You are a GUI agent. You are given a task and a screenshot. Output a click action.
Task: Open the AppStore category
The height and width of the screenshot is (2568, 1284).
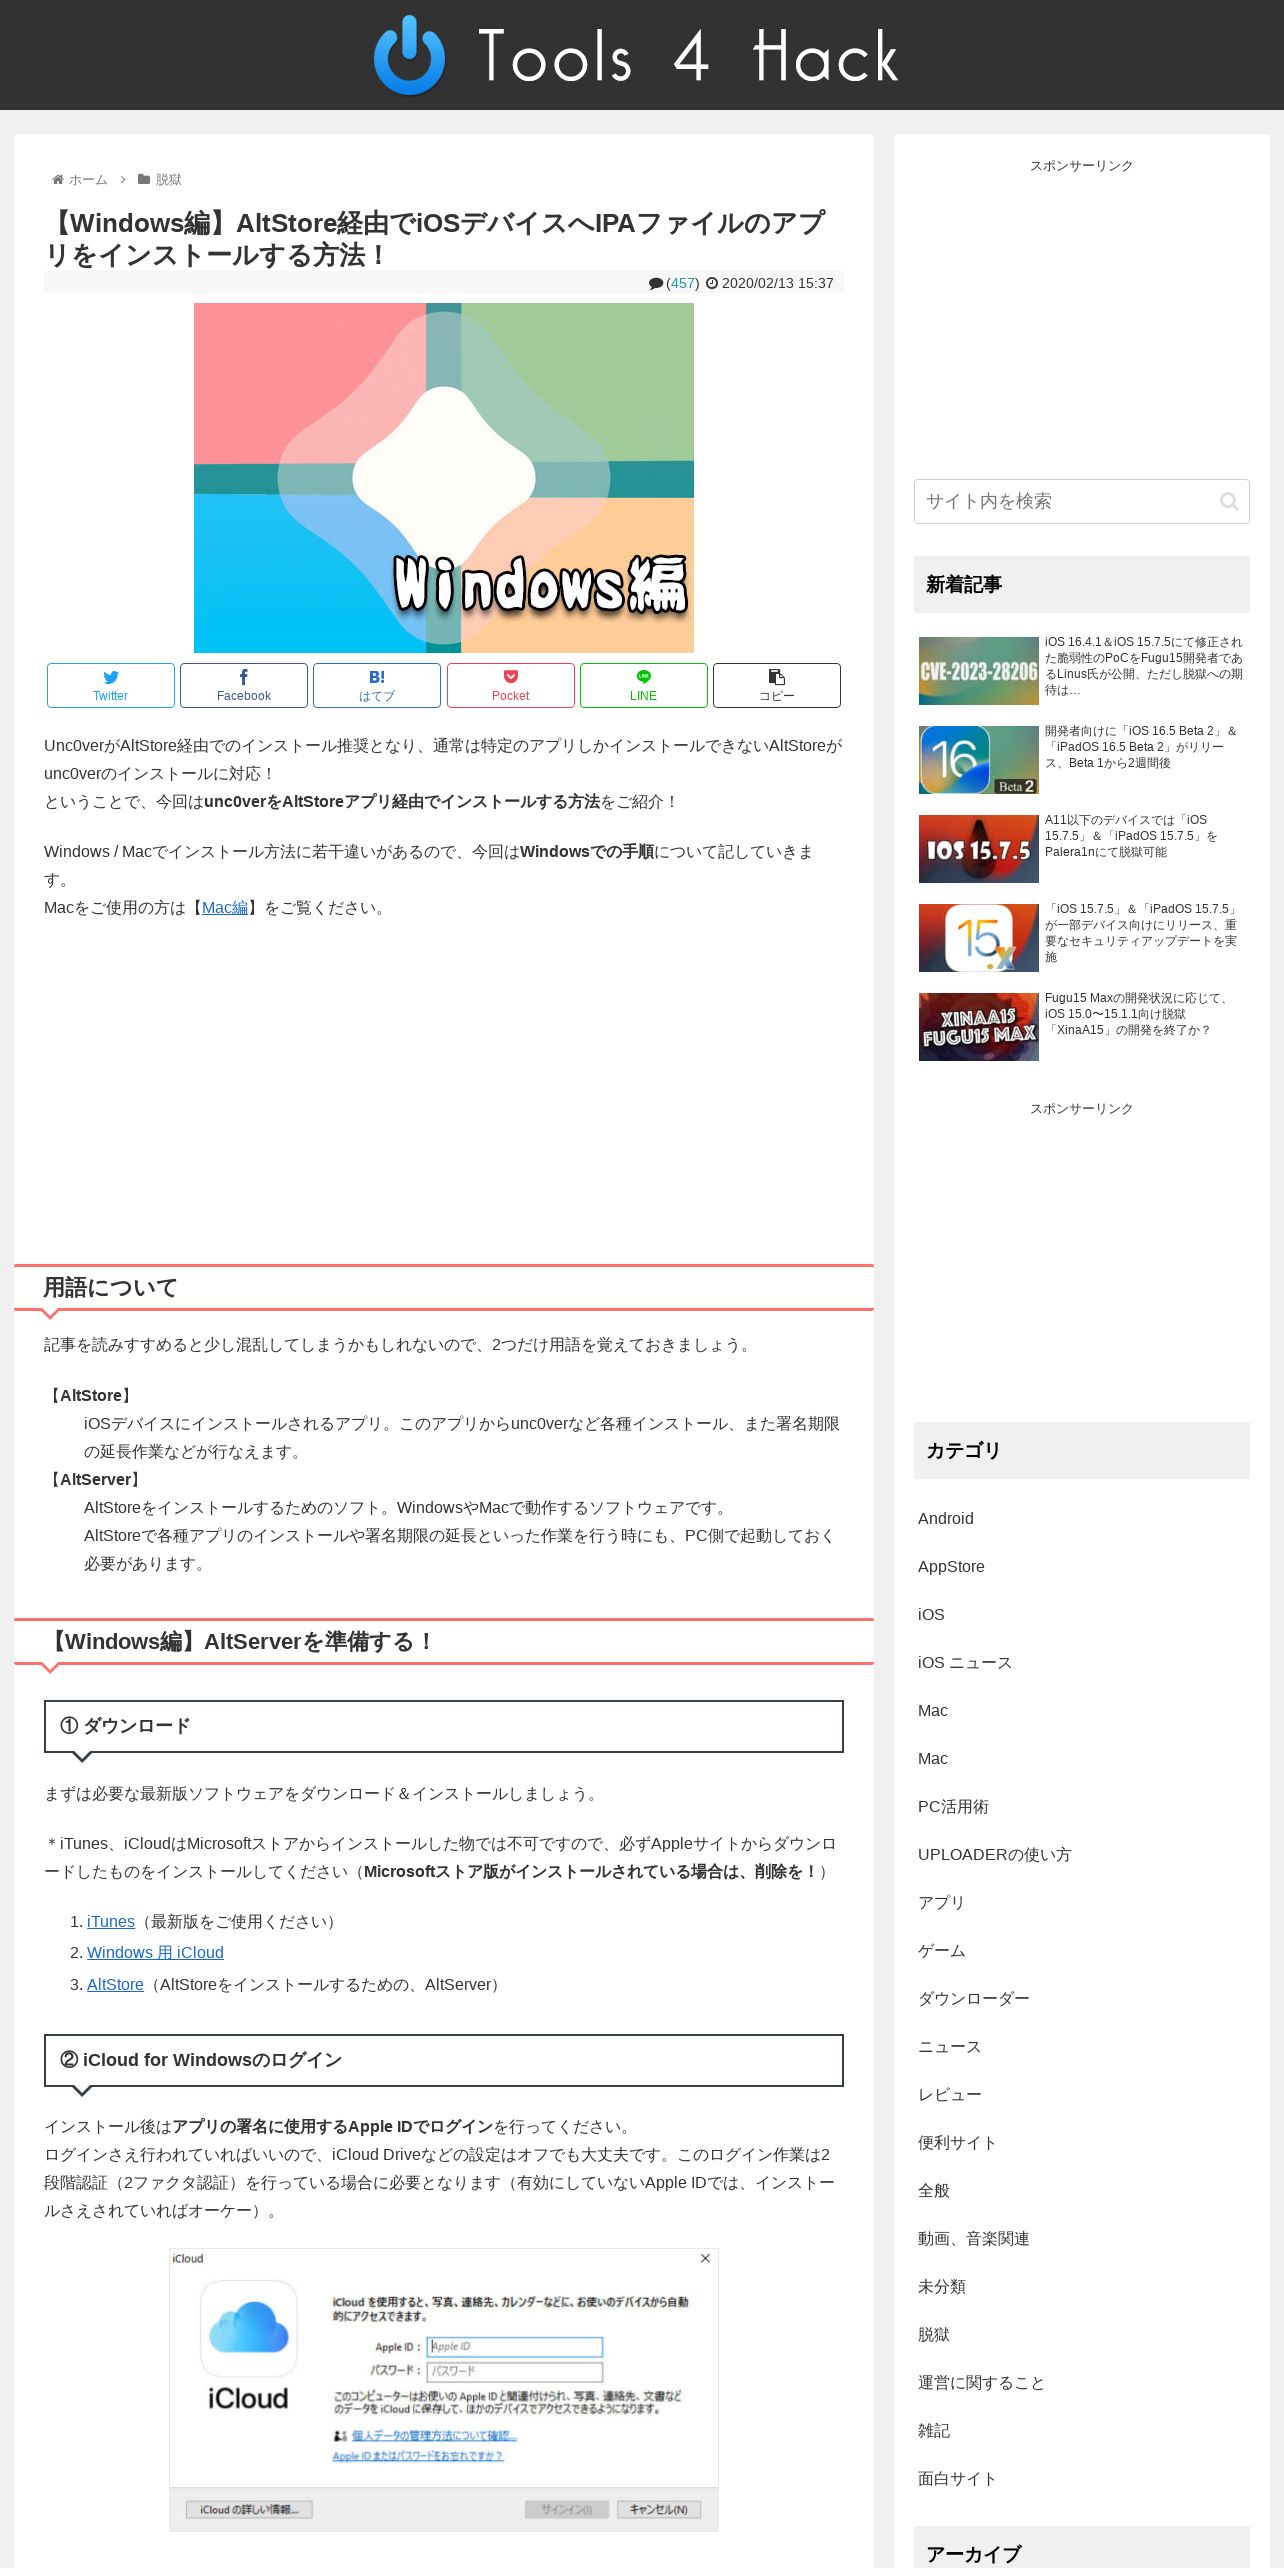[951, 1566]
